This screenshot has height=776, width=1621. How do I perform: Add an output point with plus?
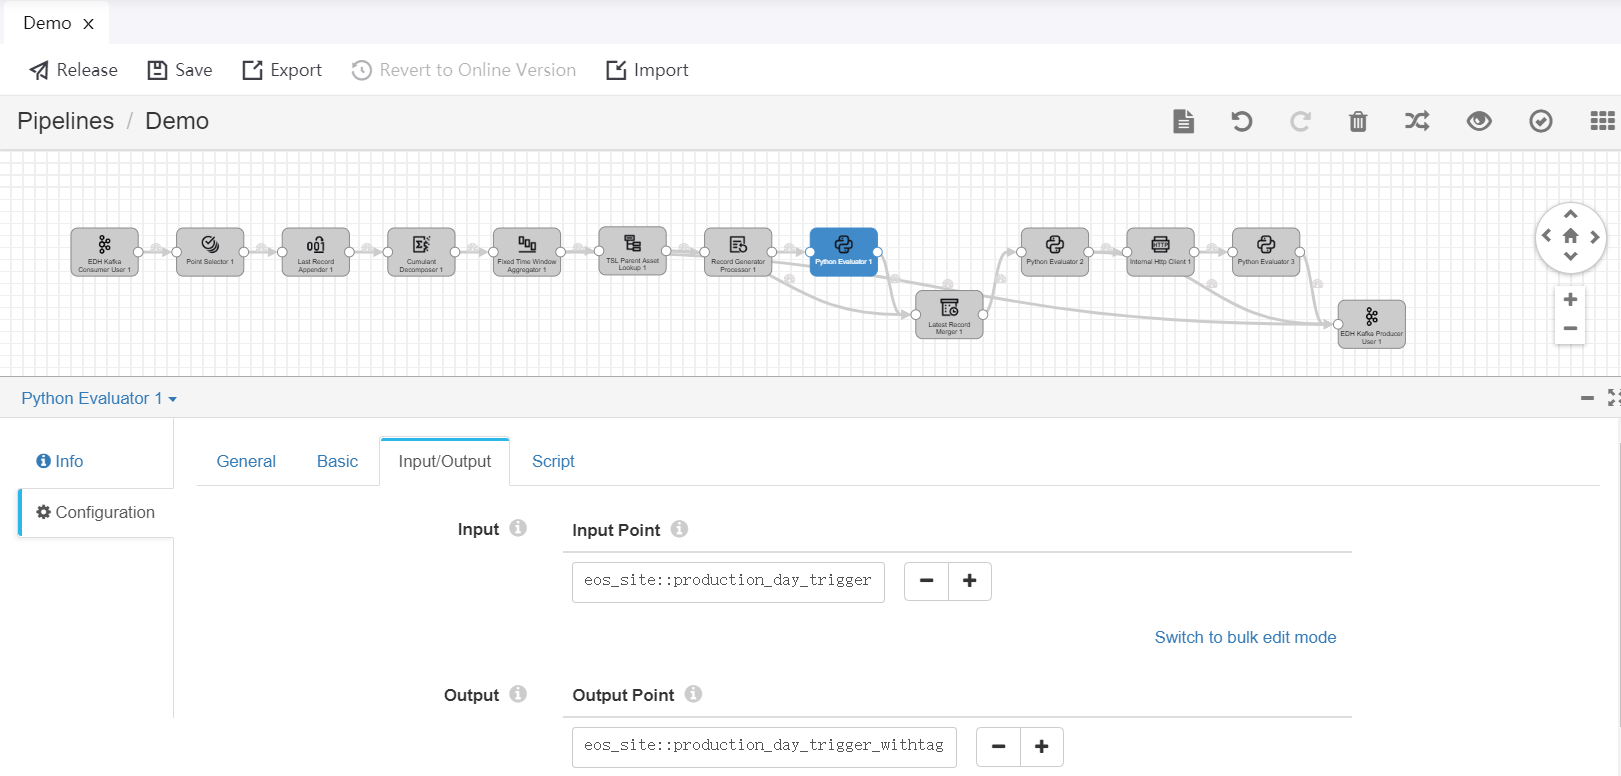pyautogui.click(x=1042, y=747)
